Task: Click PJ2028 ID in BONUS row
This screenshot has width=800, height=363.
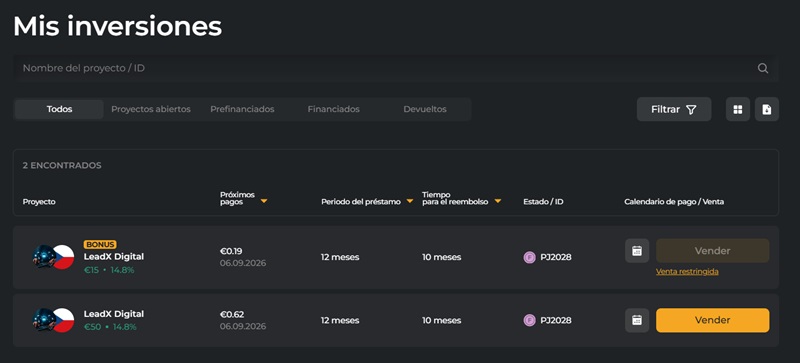Action: coord(556,257)
